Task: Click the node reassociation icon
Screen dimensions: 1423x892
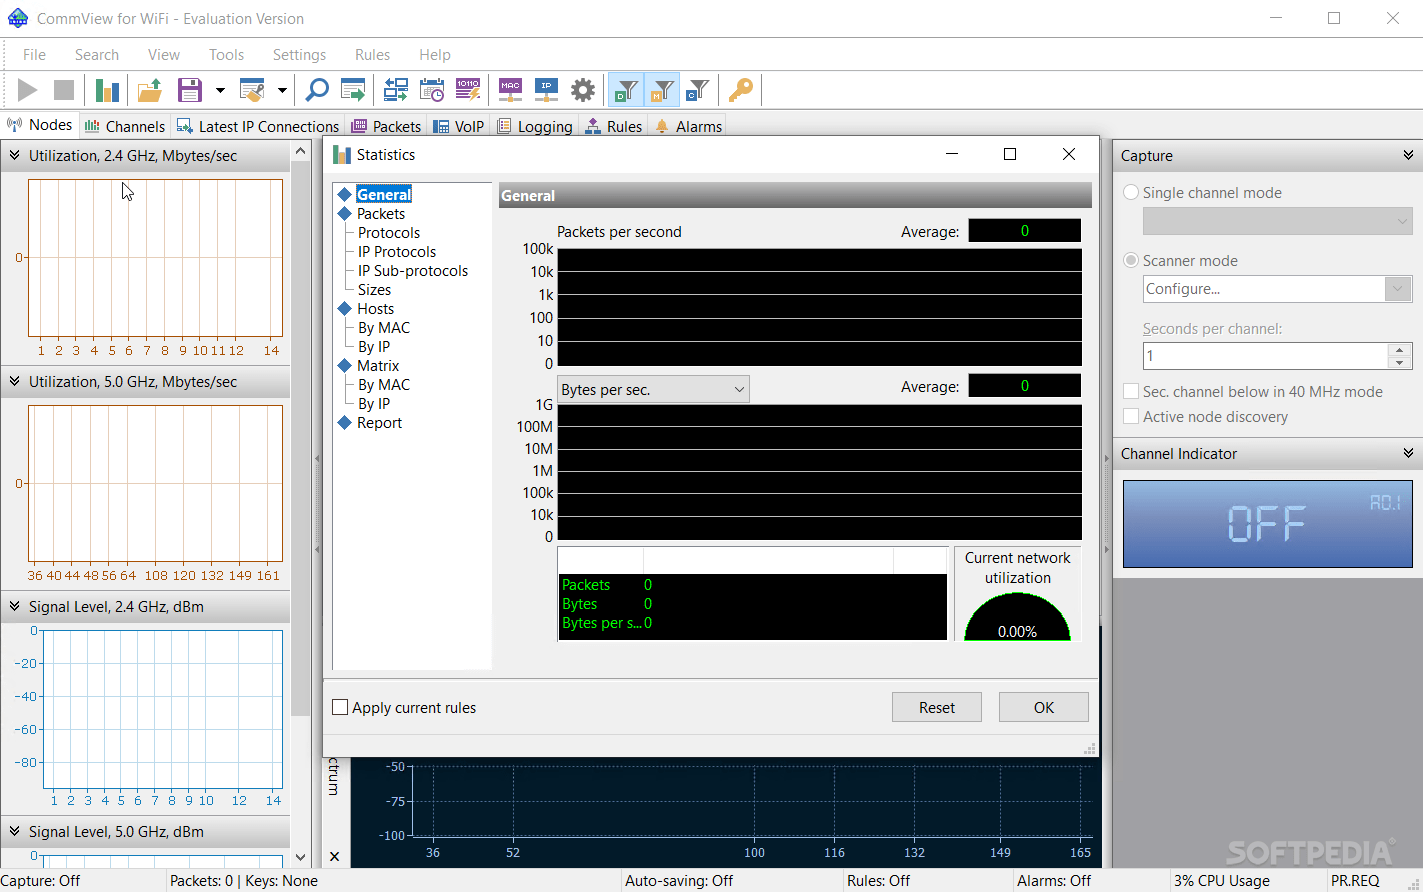Action: click(395, 89)
